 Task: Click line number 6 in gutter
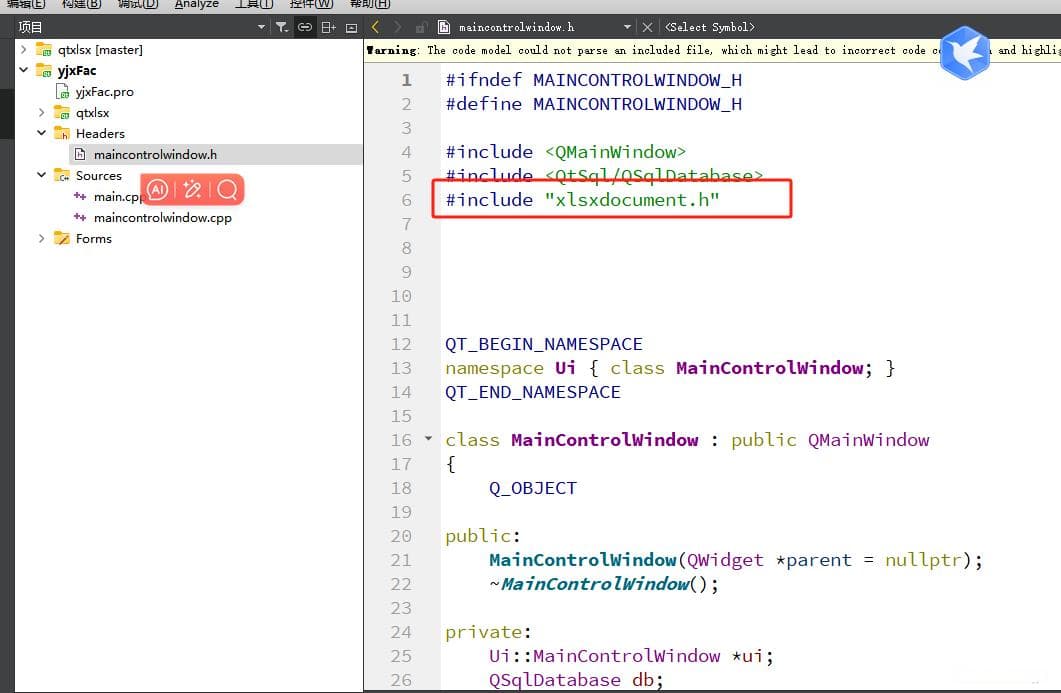click(x=406, y=200)
